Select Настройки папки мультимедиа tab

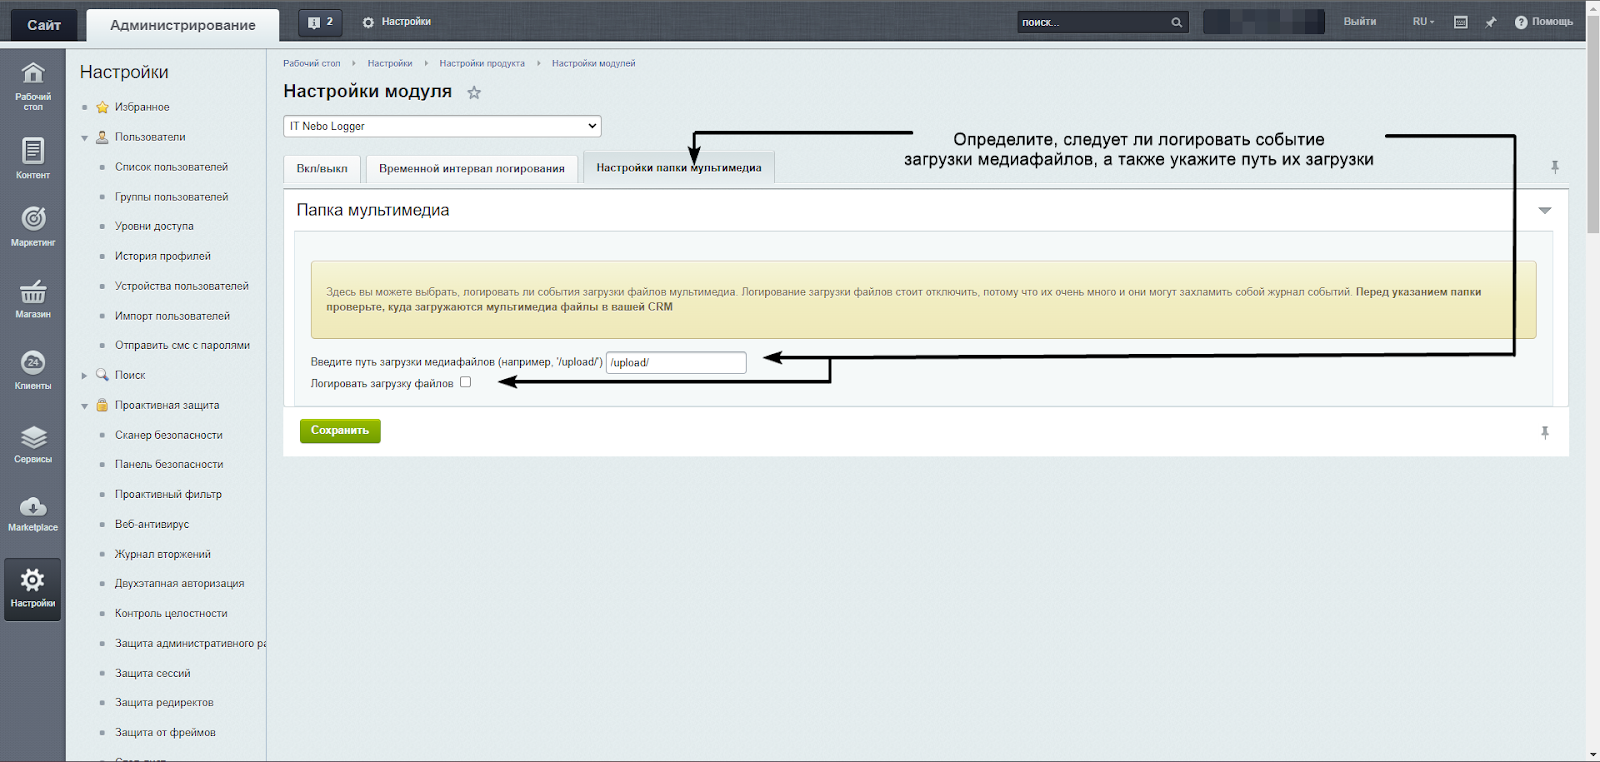click(679, 168)
